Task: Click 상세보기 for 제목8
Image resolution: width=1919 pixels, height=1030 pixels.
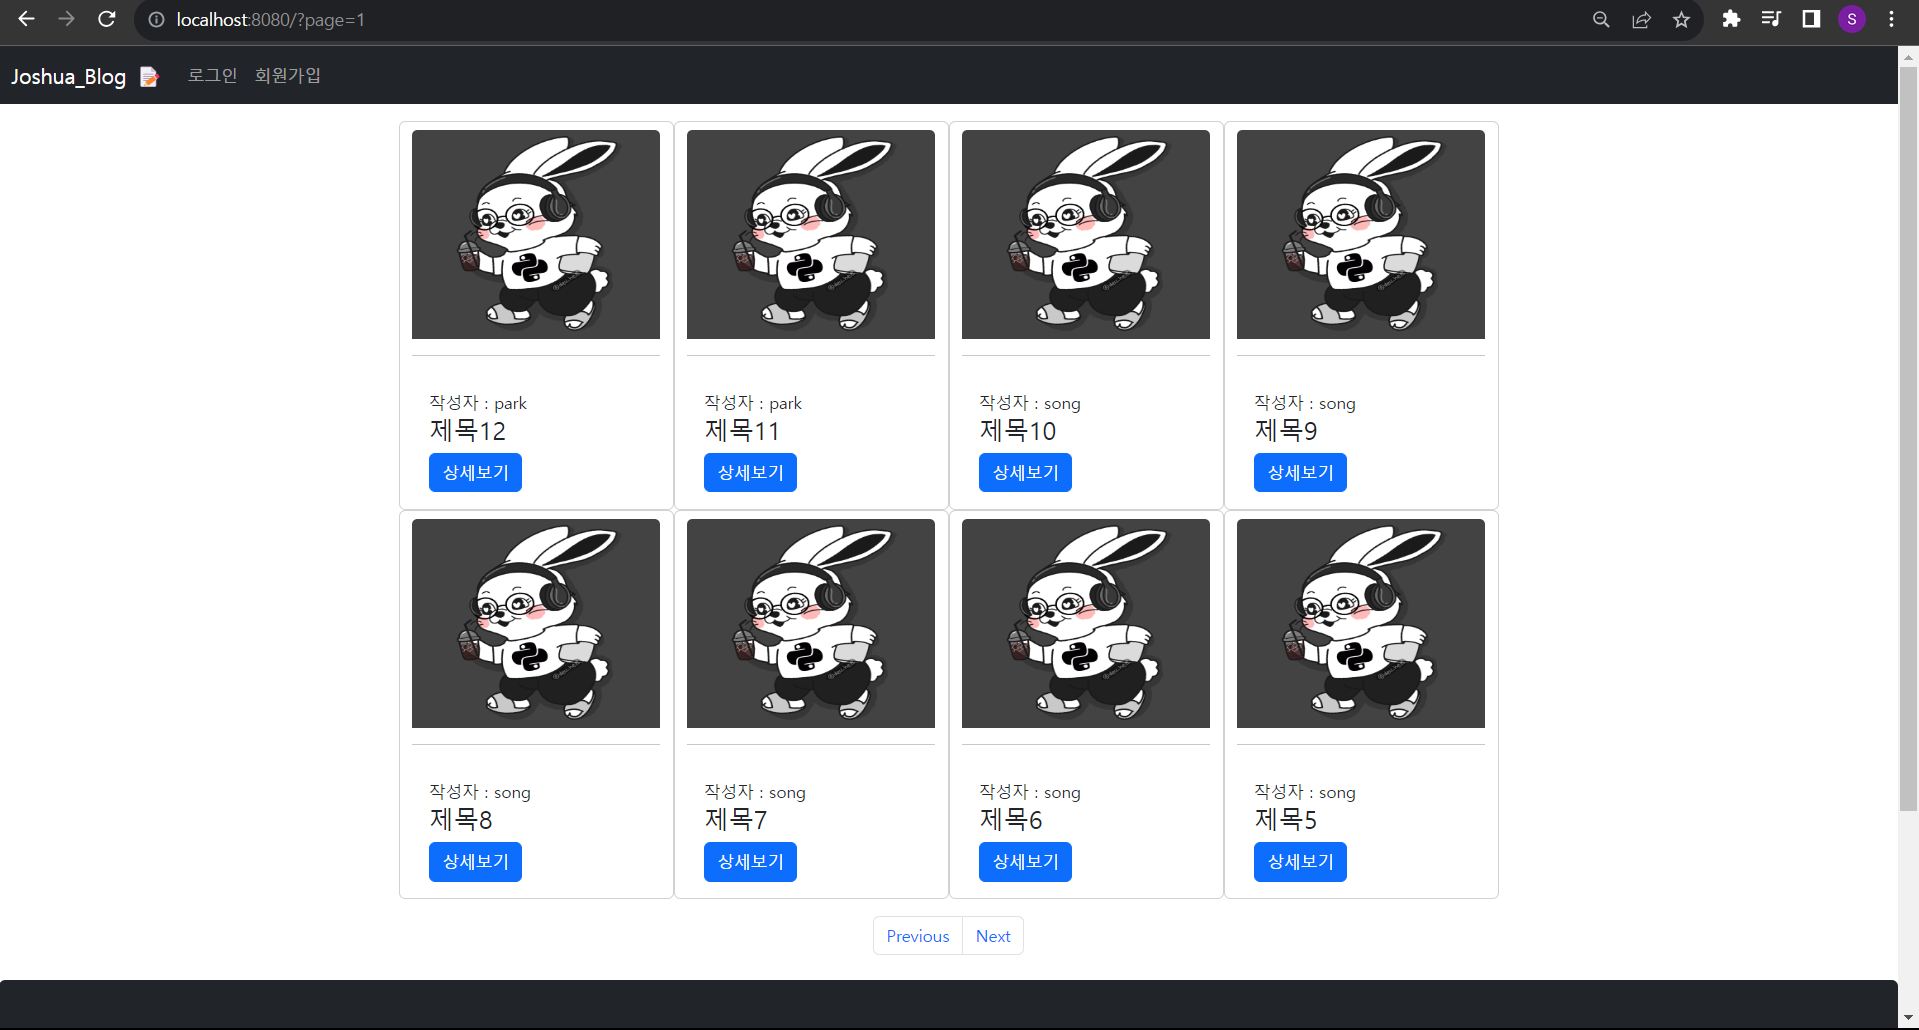Action: (x=475, y=862)
